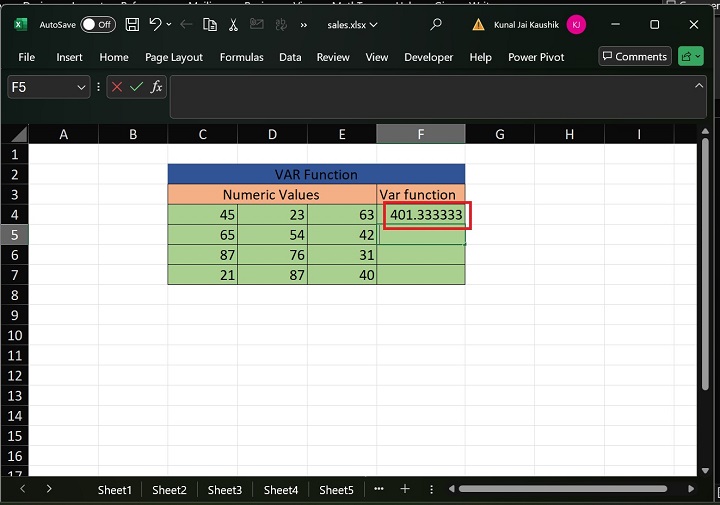Open the Help tab
Screen dimensions: 720x505
(x=480, y=57)
